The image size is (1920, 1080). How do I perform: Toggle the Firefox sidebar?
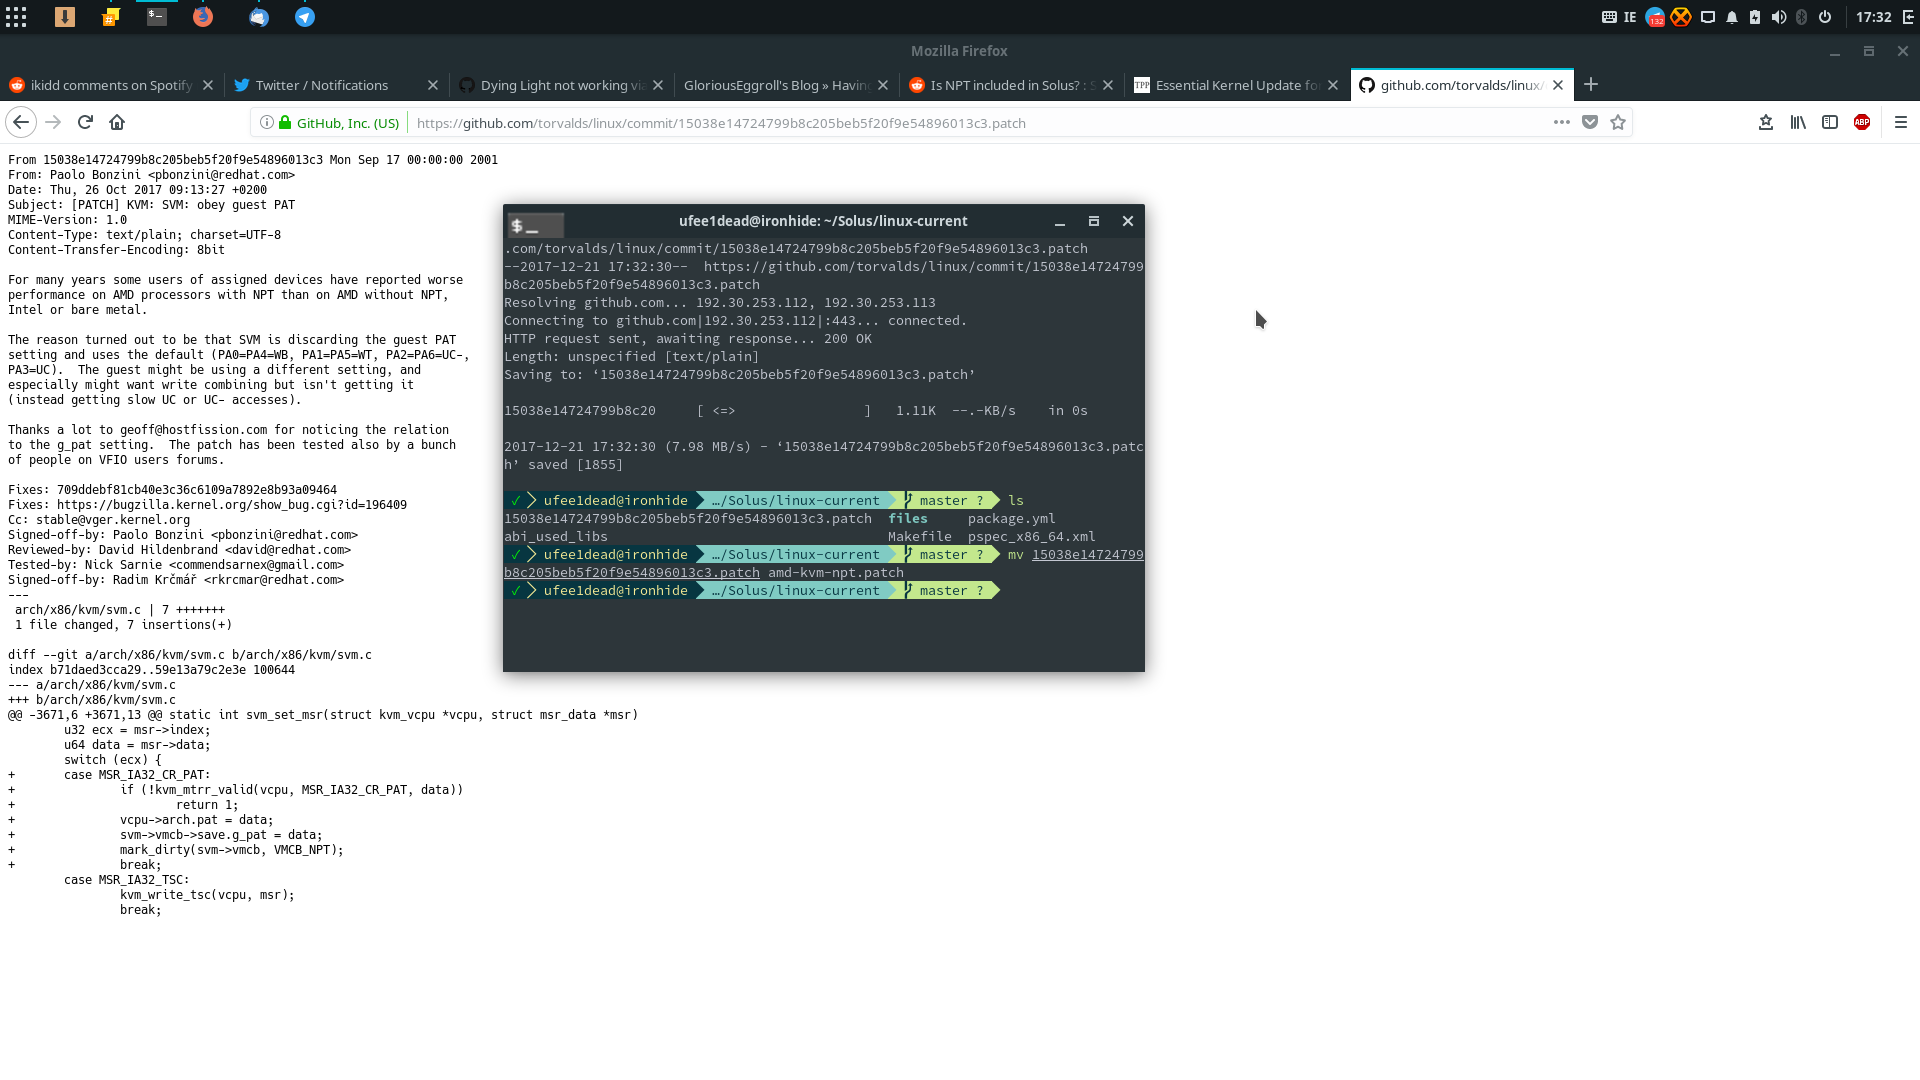pyautogui.click(x=1830, y=122)
